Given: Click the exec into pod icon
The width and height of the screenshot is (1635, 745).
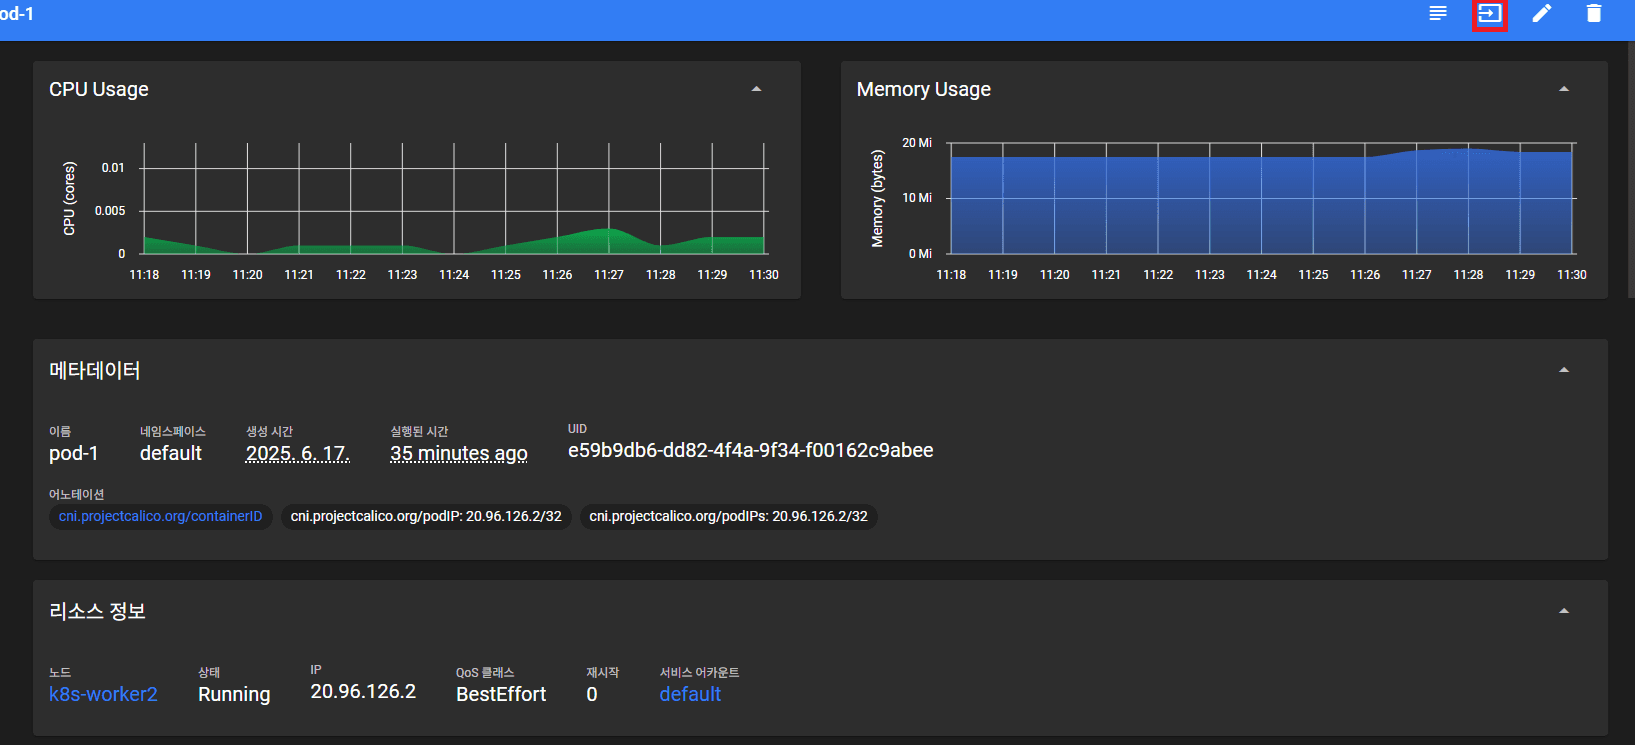Looking at the screenshot, I should point(1489,14).
